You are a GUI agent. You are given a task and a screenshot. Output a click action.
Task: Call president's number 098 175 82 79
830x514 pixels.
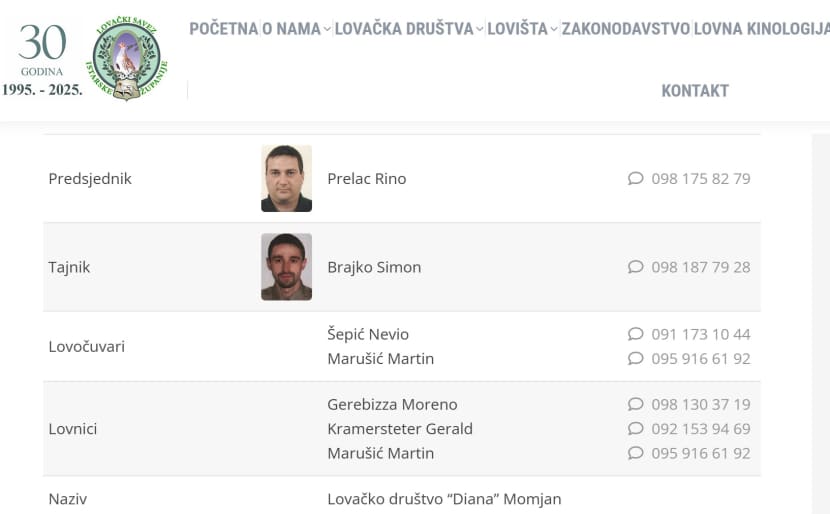tap(700, 179)
